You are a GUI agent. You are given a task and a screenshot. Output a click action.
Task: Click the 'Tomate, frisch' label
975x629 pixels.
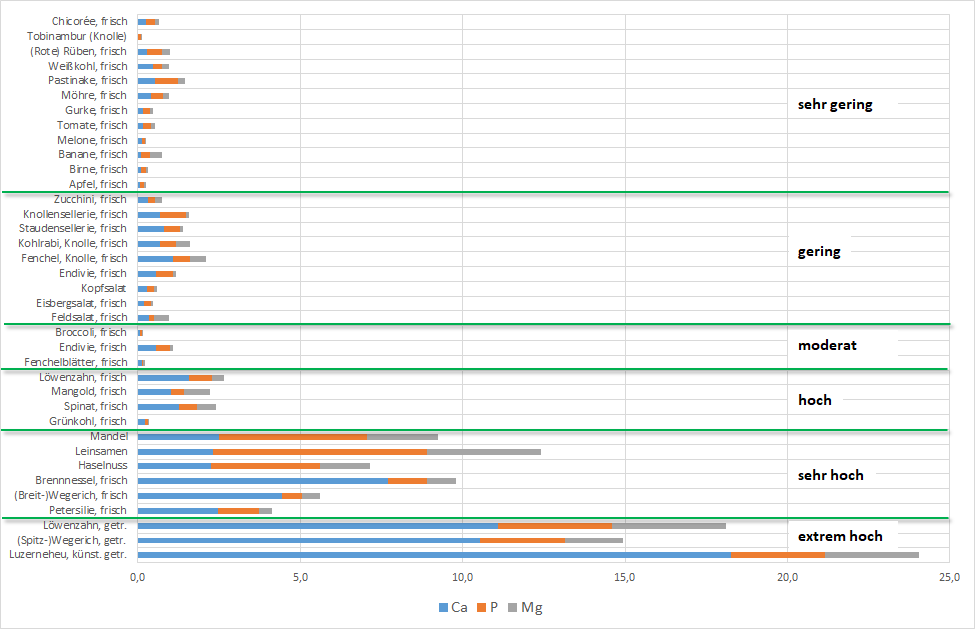92,126
